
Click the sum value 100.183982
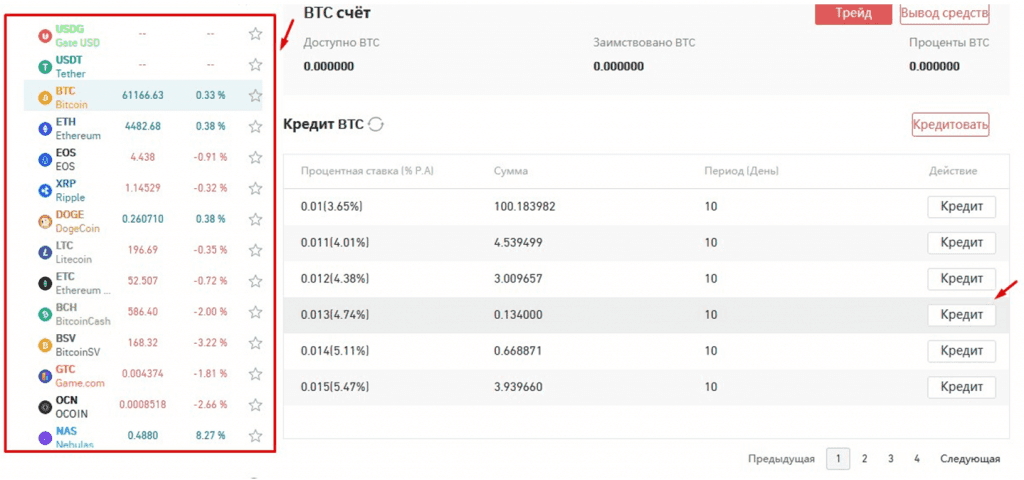(525, 207)
